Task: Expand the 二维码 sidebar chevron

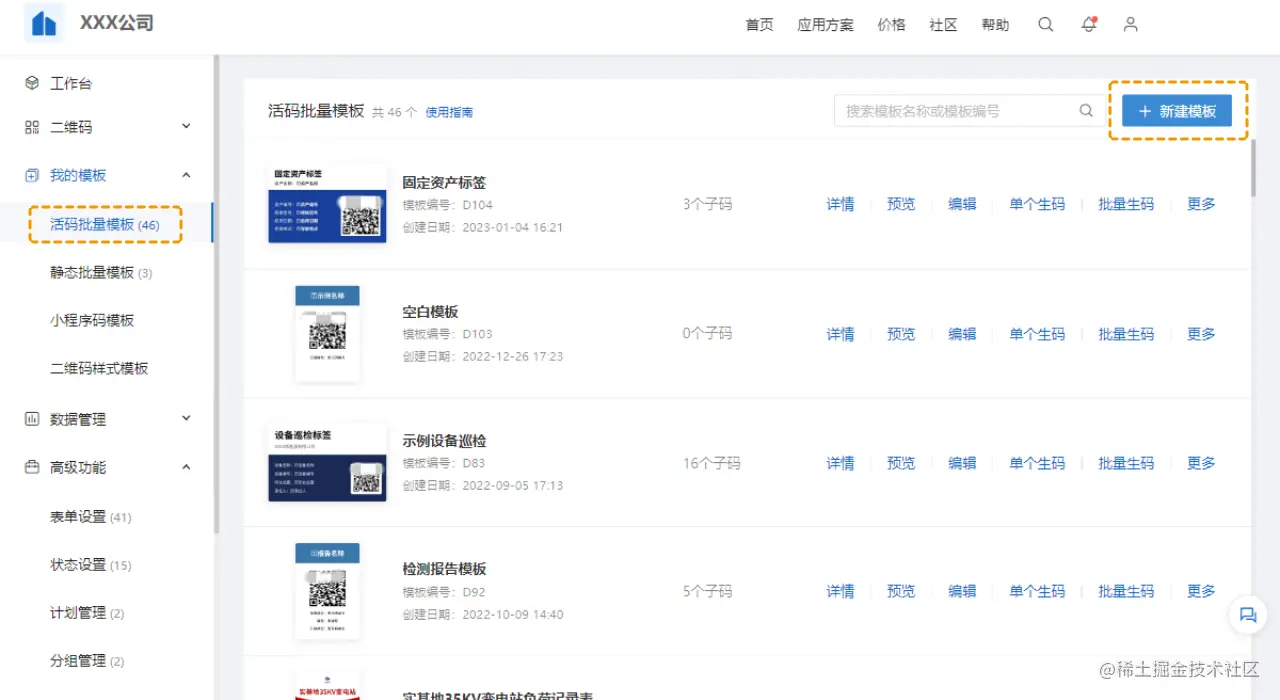Action: tap(186, 126)
